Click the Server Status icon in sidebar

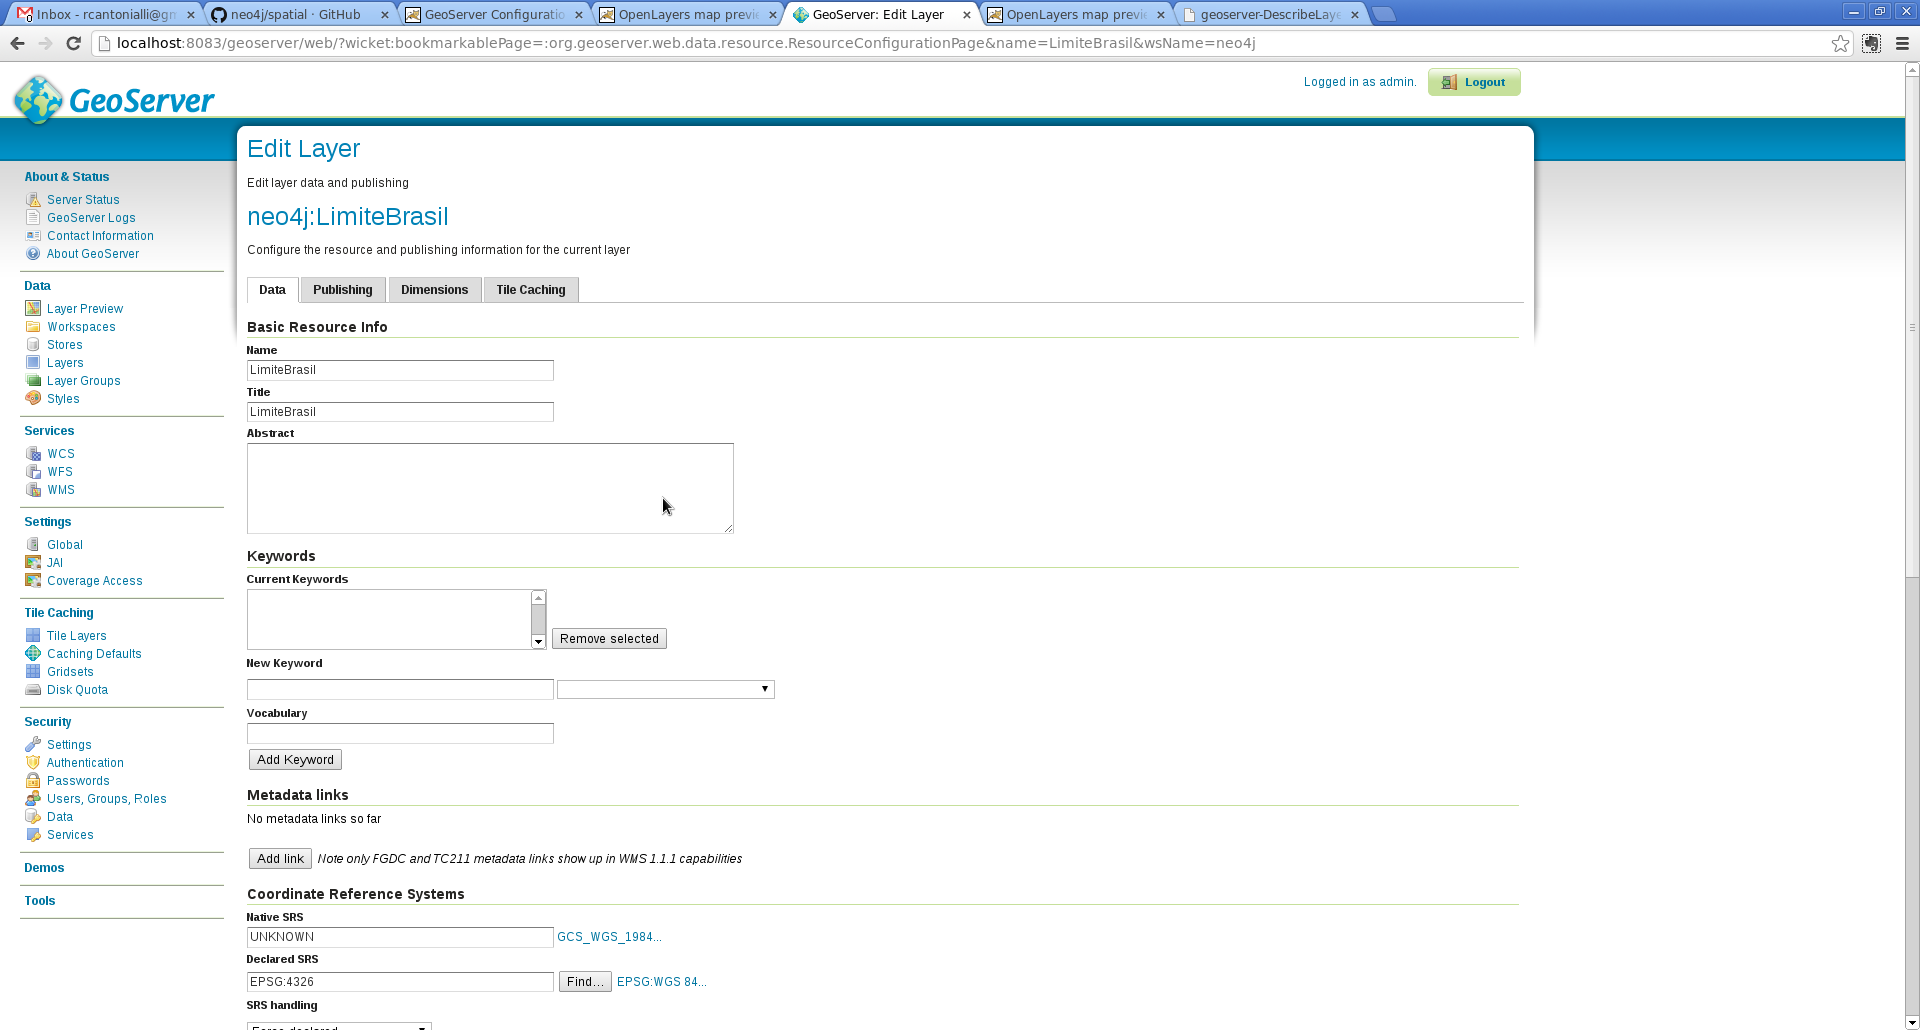pyautogui.click(x=33, y=200)
